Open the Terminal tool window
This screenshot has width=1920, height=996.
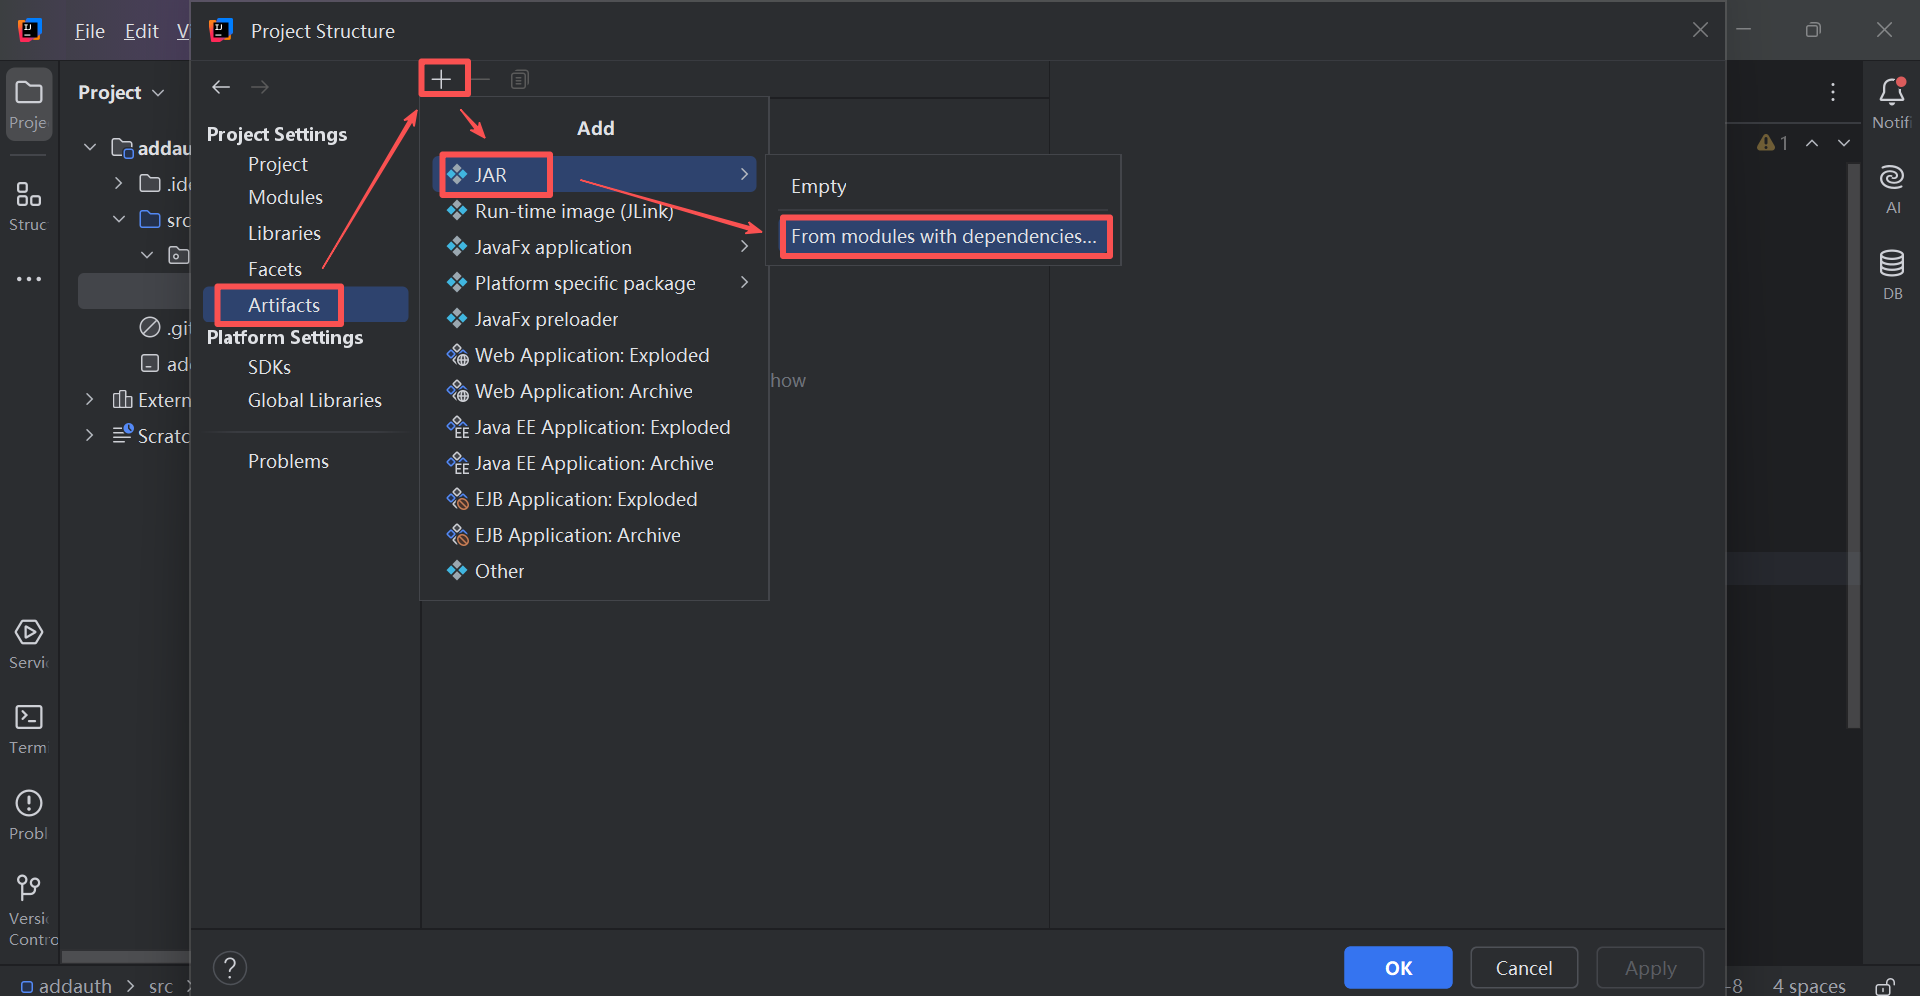29,718
